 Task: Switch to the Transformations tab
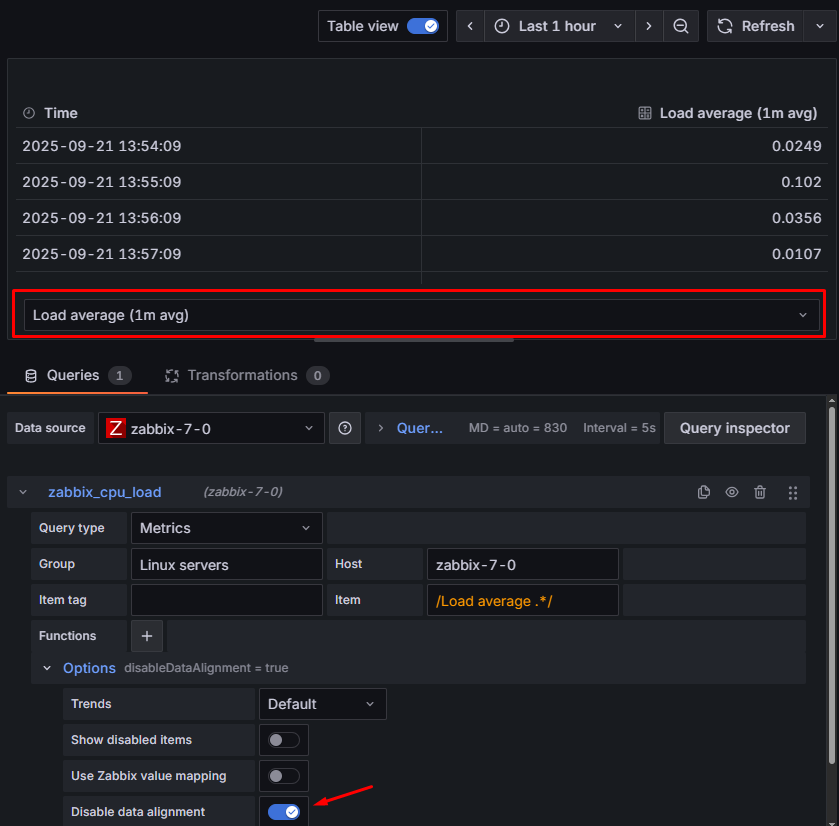click(244, 375)
